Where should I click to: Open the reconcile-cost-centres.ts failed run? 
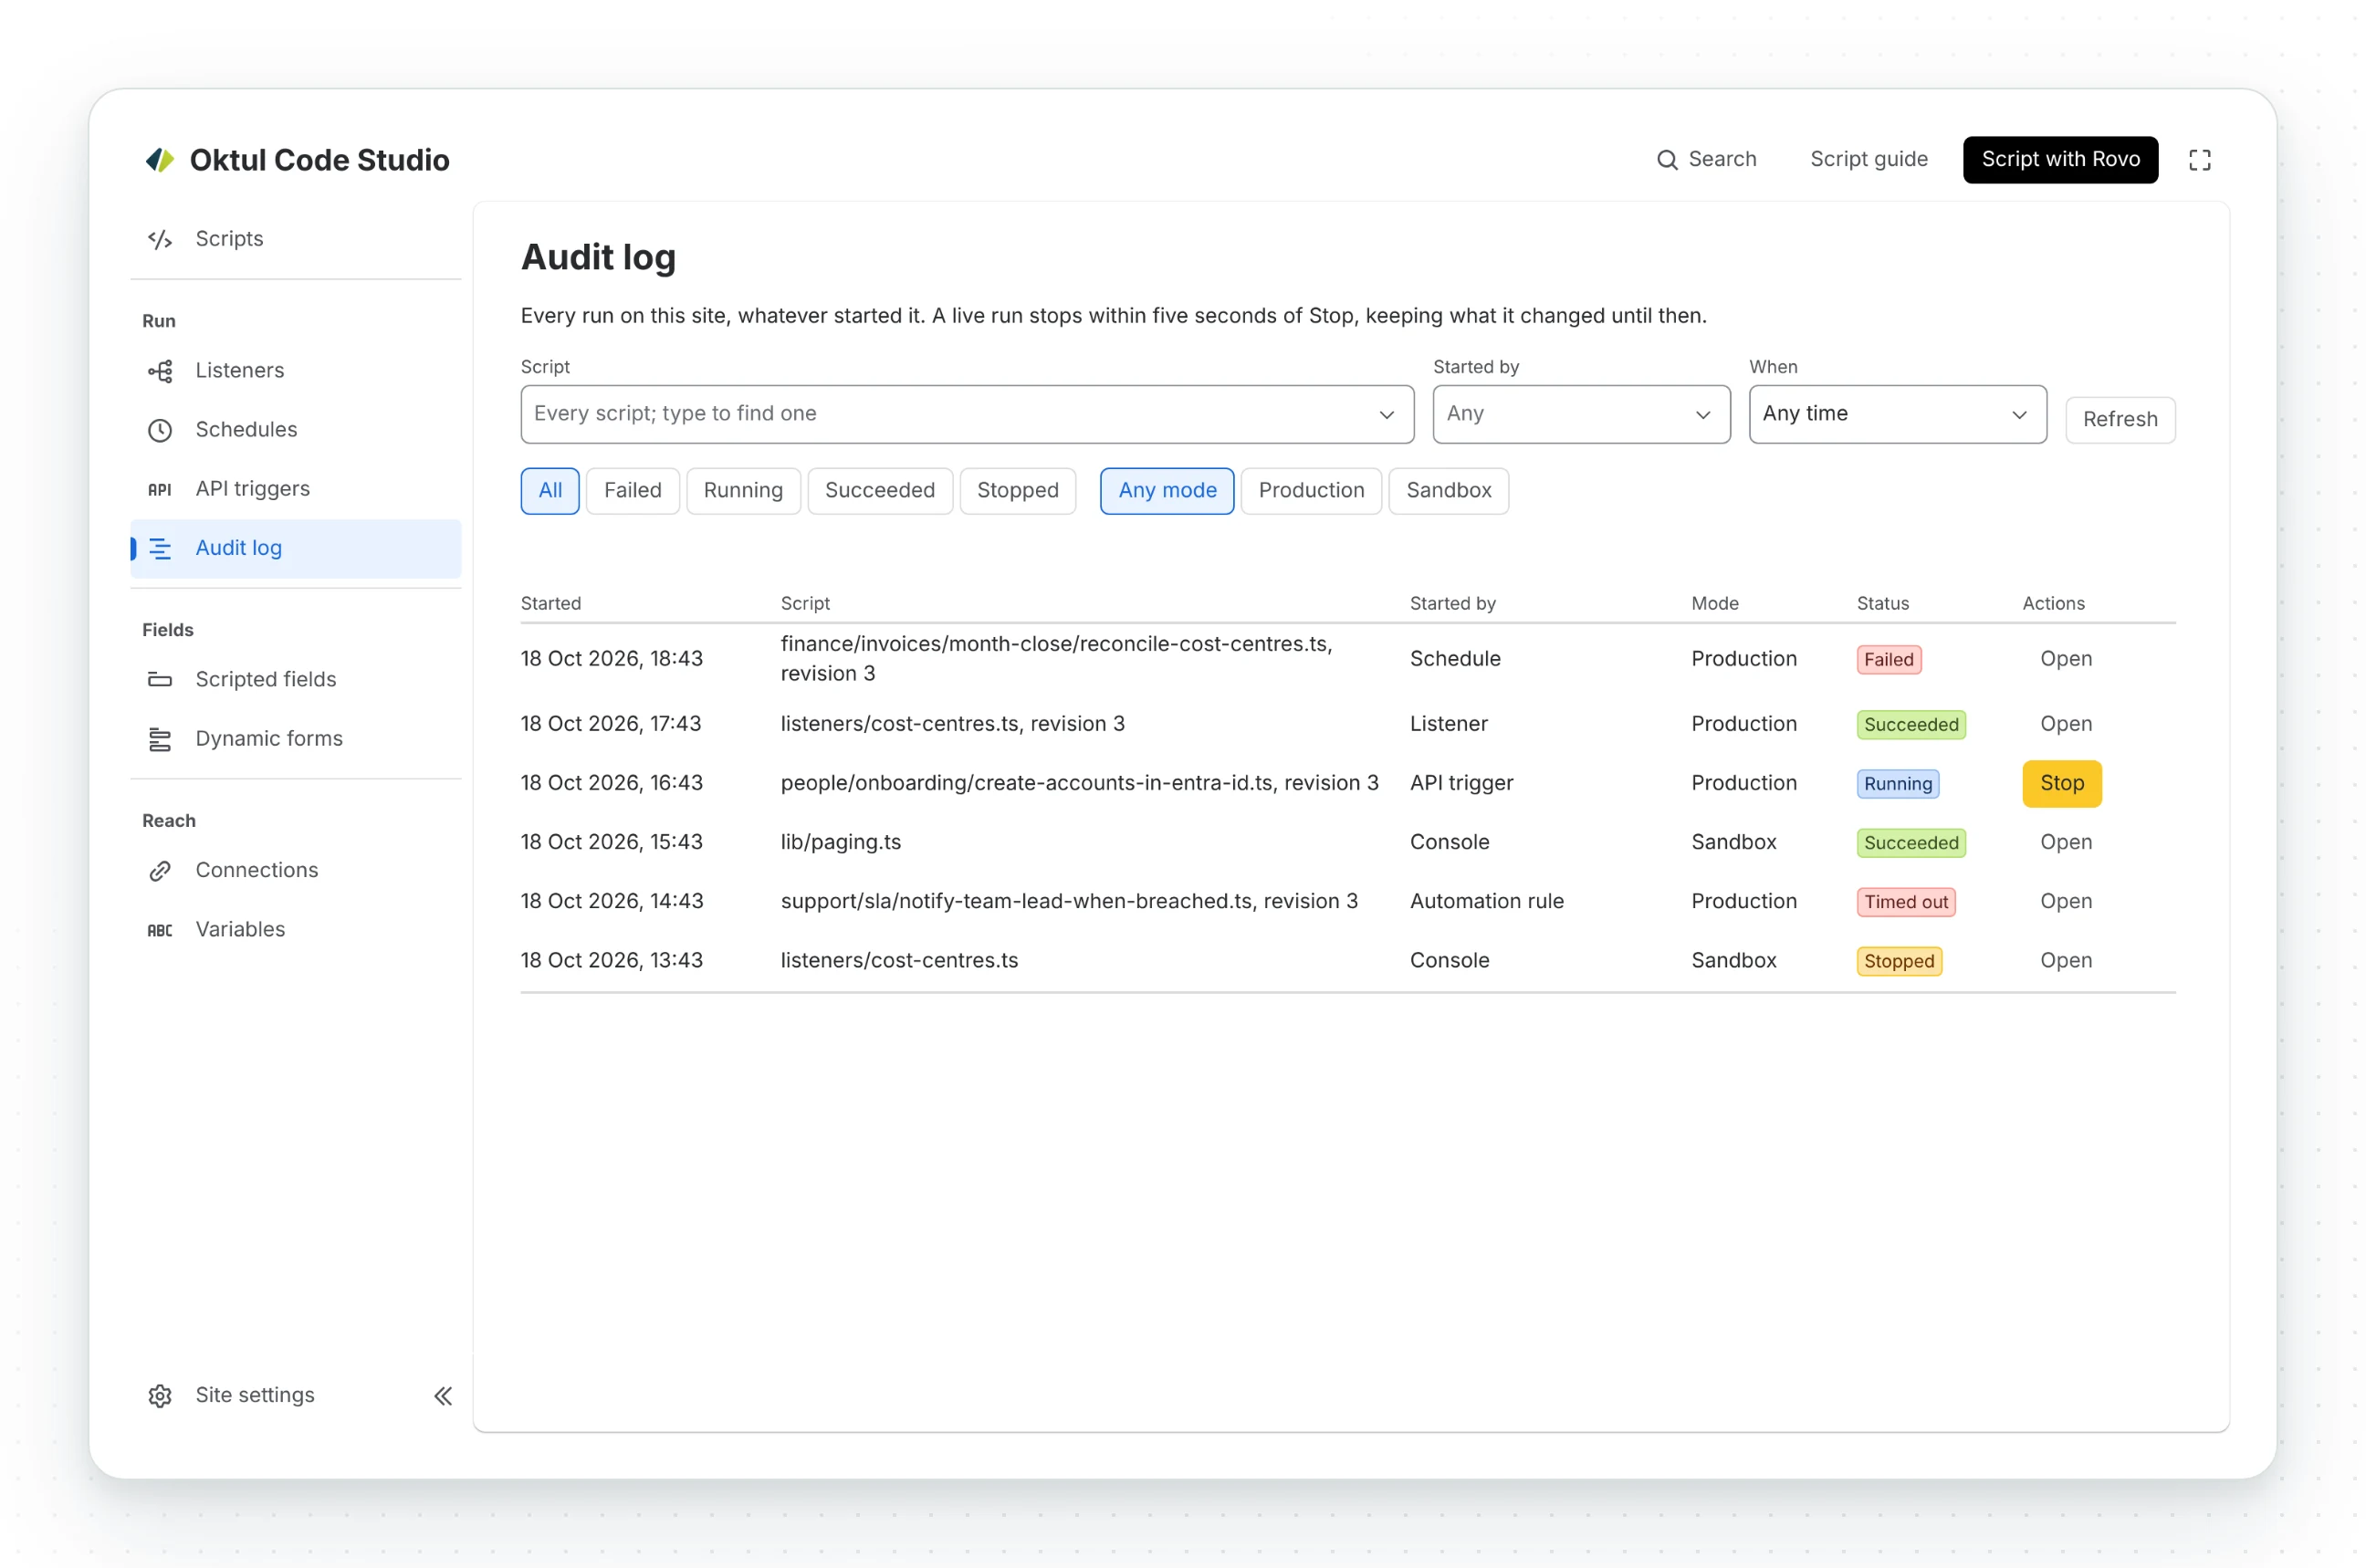[x=2066, y=659]
